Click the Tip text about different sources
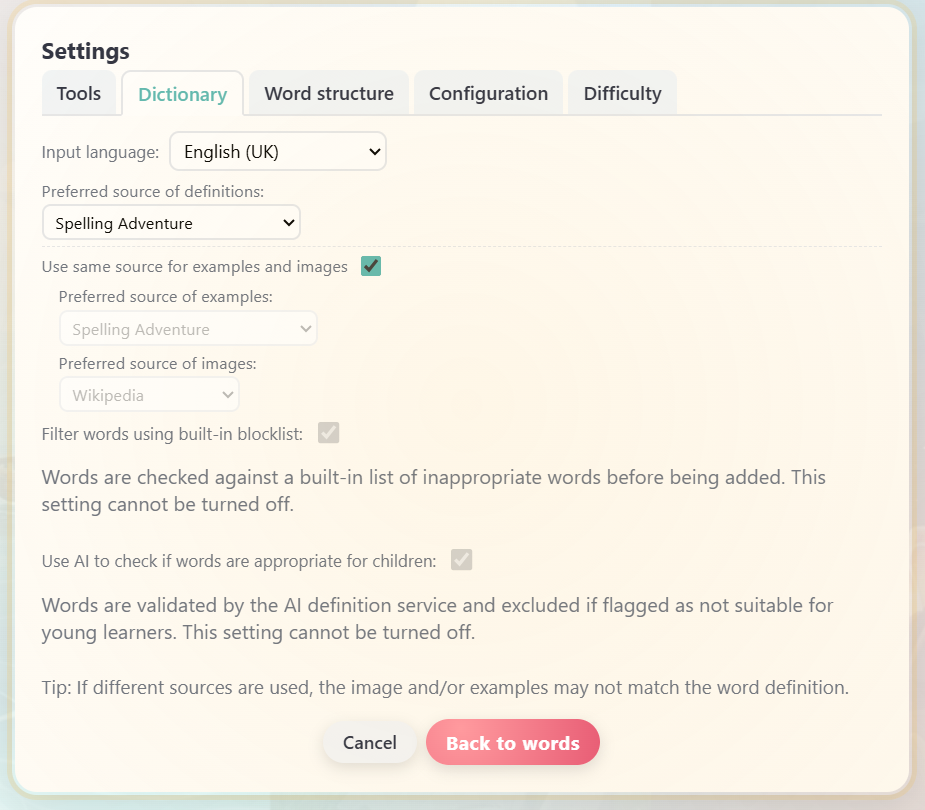The width and height of the screenshot is (925, 810). point(445,687)
